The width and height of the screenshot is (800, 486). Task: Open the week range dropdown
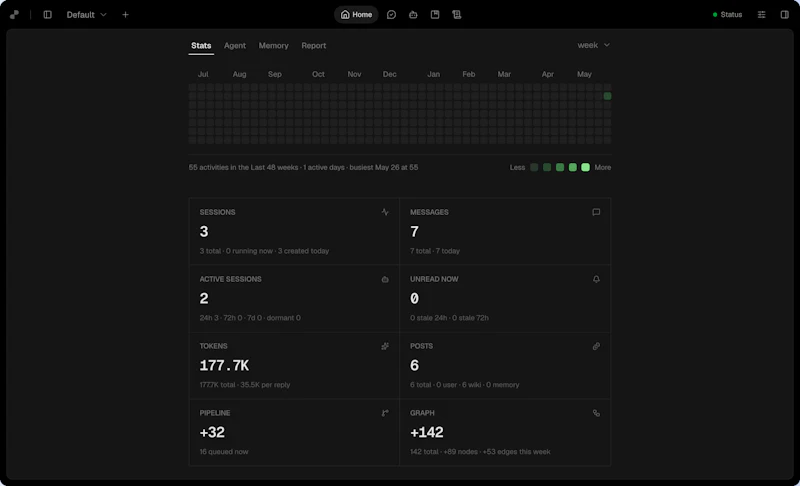point(593,45)
